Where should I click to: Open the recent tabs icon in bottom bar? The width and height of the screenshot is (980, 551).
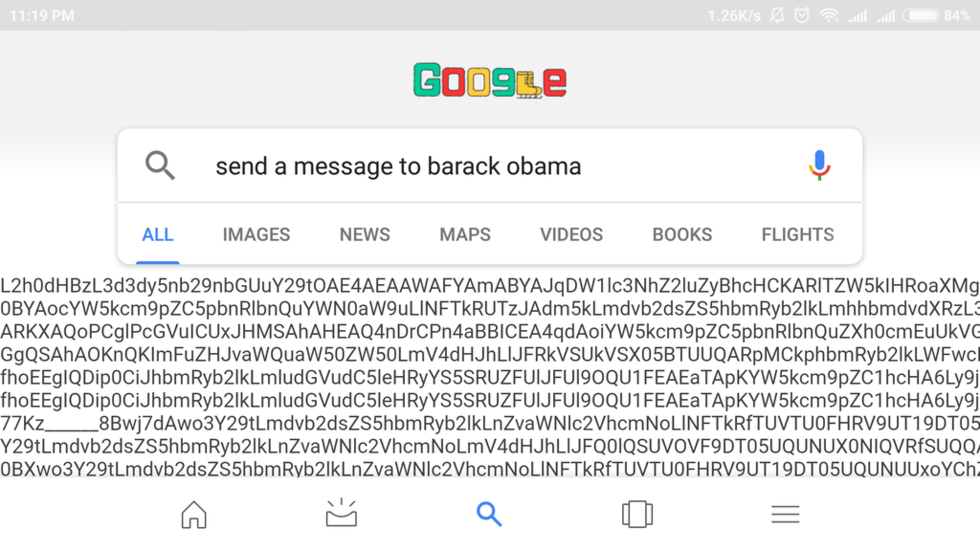pyautogui.click(x=637, y=514)
